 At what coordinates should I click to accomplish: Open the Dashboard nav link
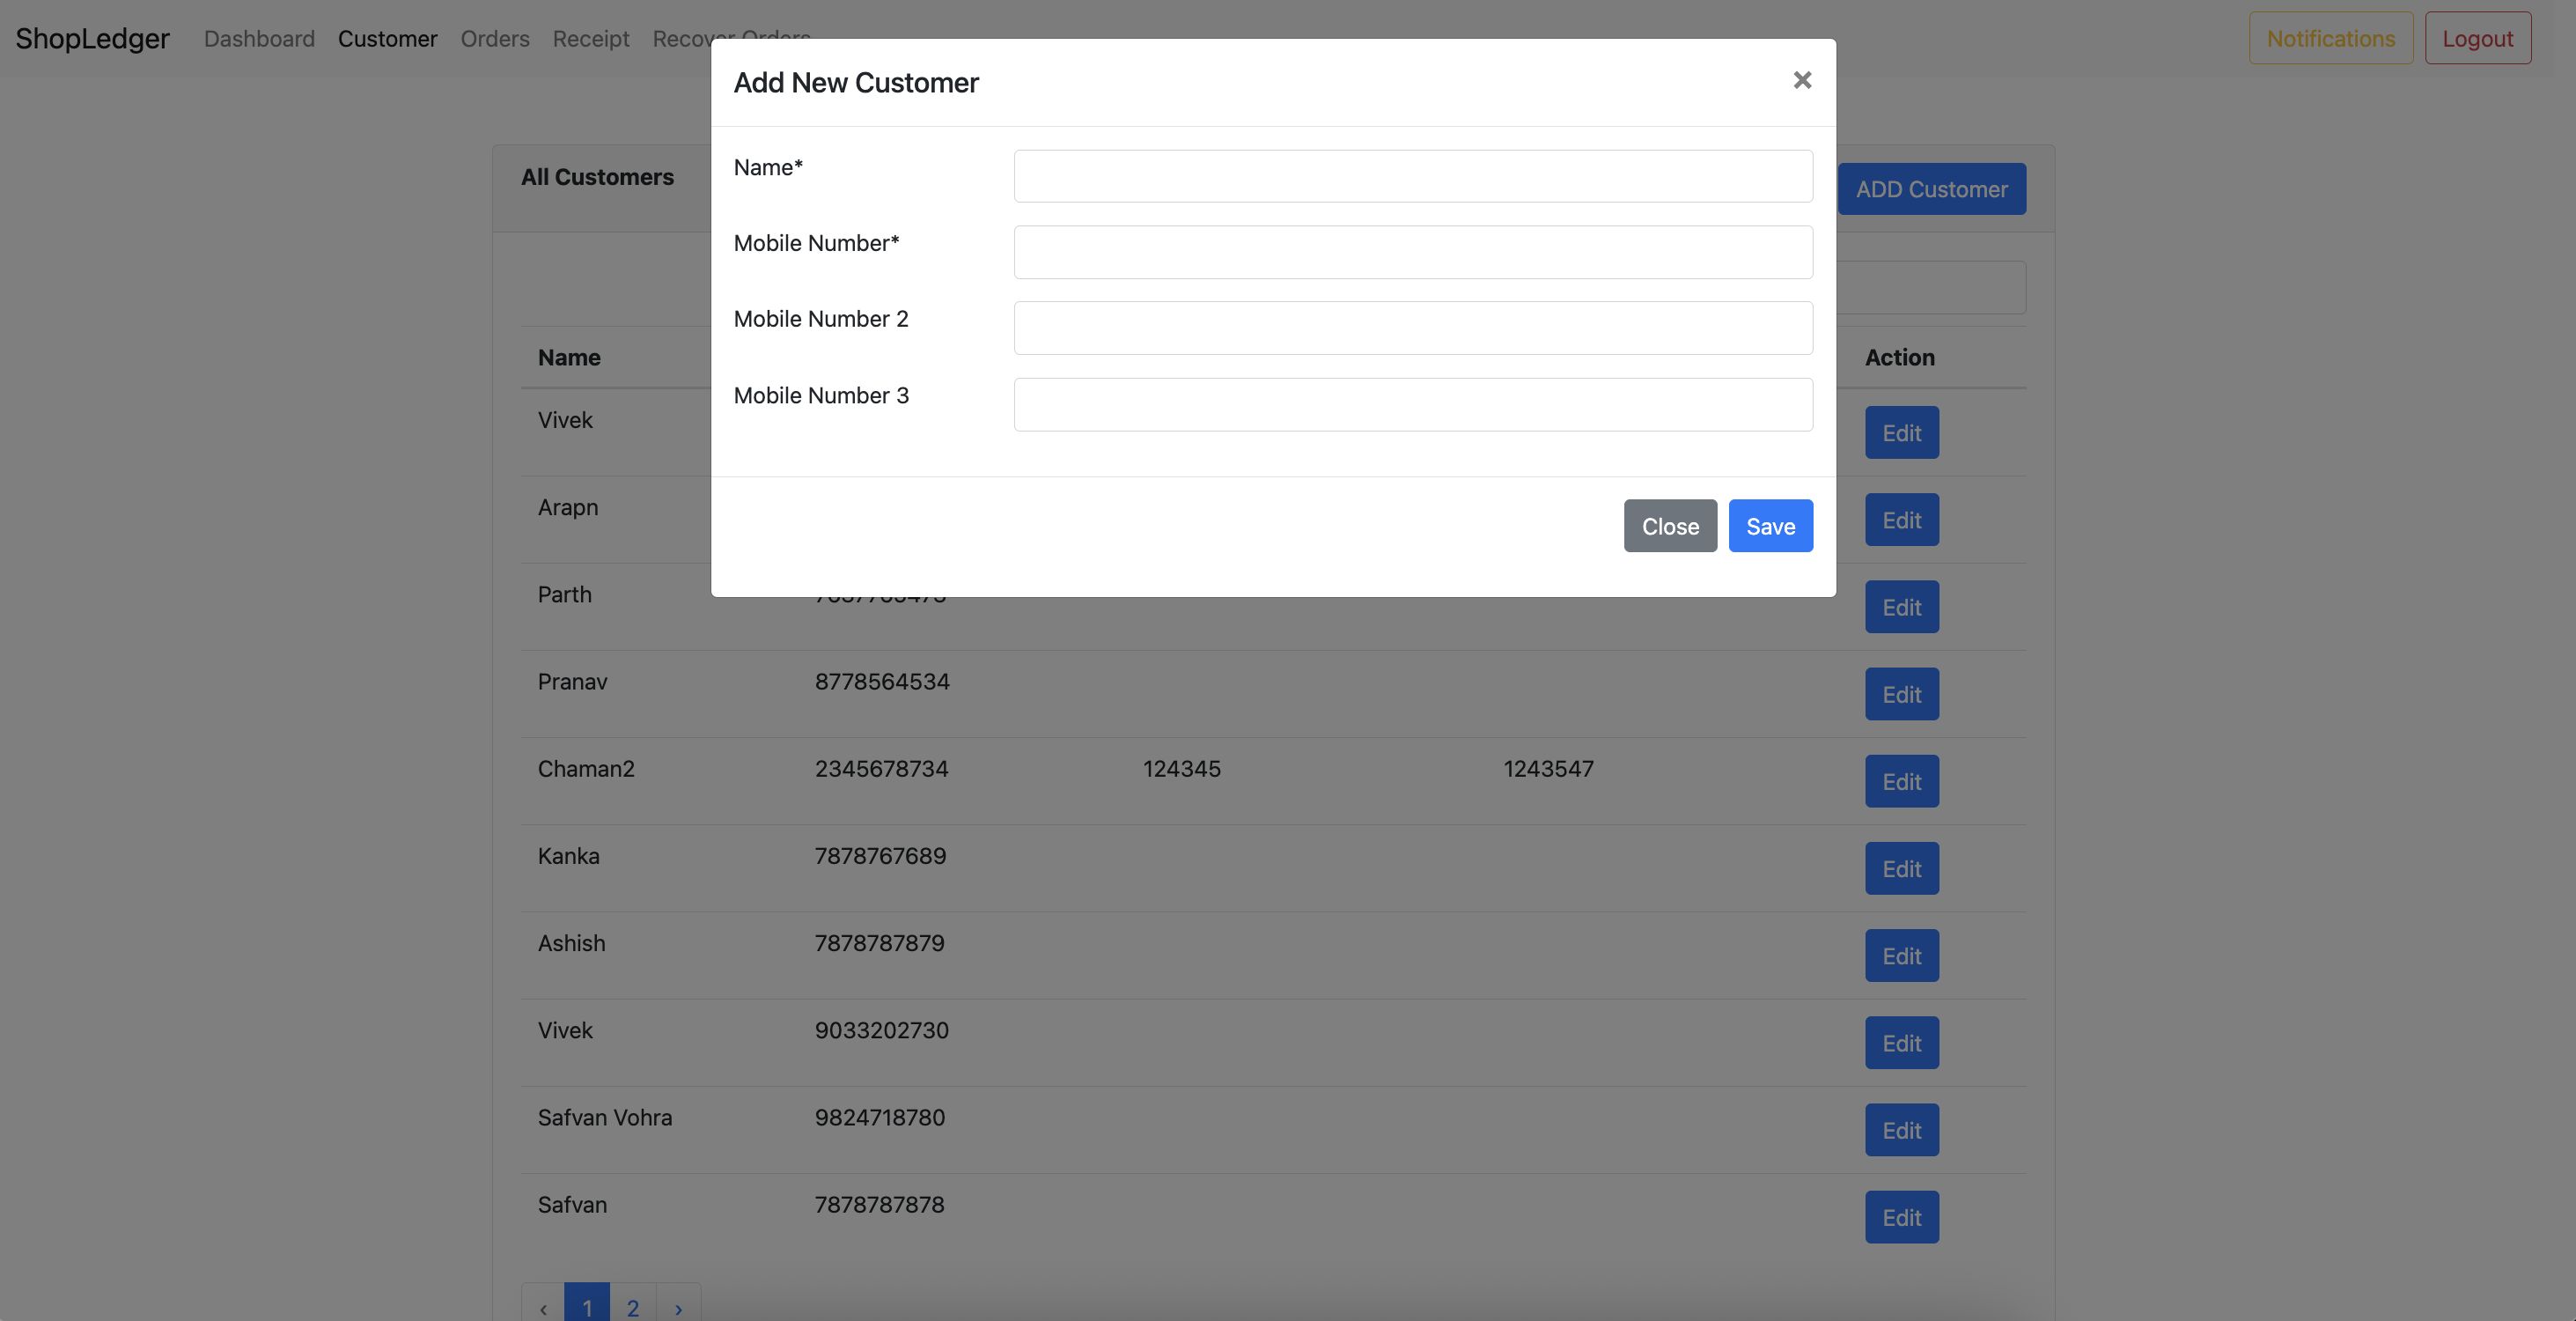click(x=259, y=38)
